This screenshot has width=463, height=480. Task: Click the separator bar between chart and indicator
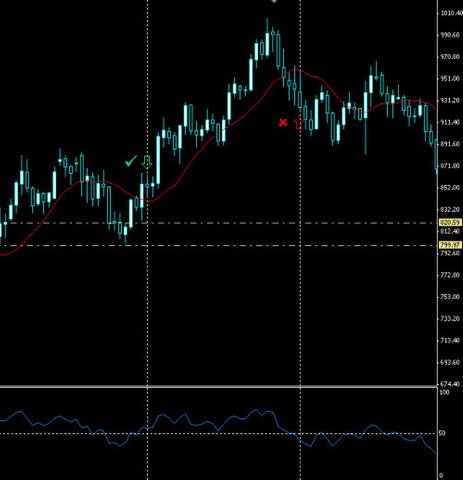point(218,387)
